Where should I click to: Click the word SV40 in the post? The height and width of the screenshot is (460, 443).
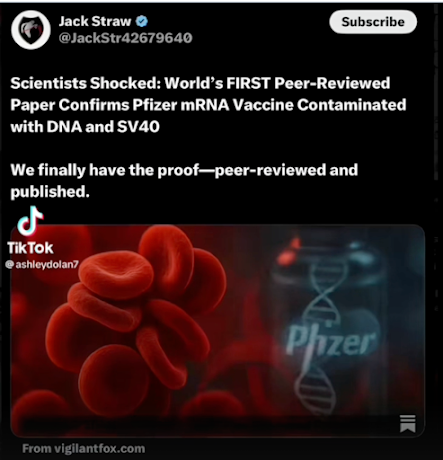coord(138,127)
